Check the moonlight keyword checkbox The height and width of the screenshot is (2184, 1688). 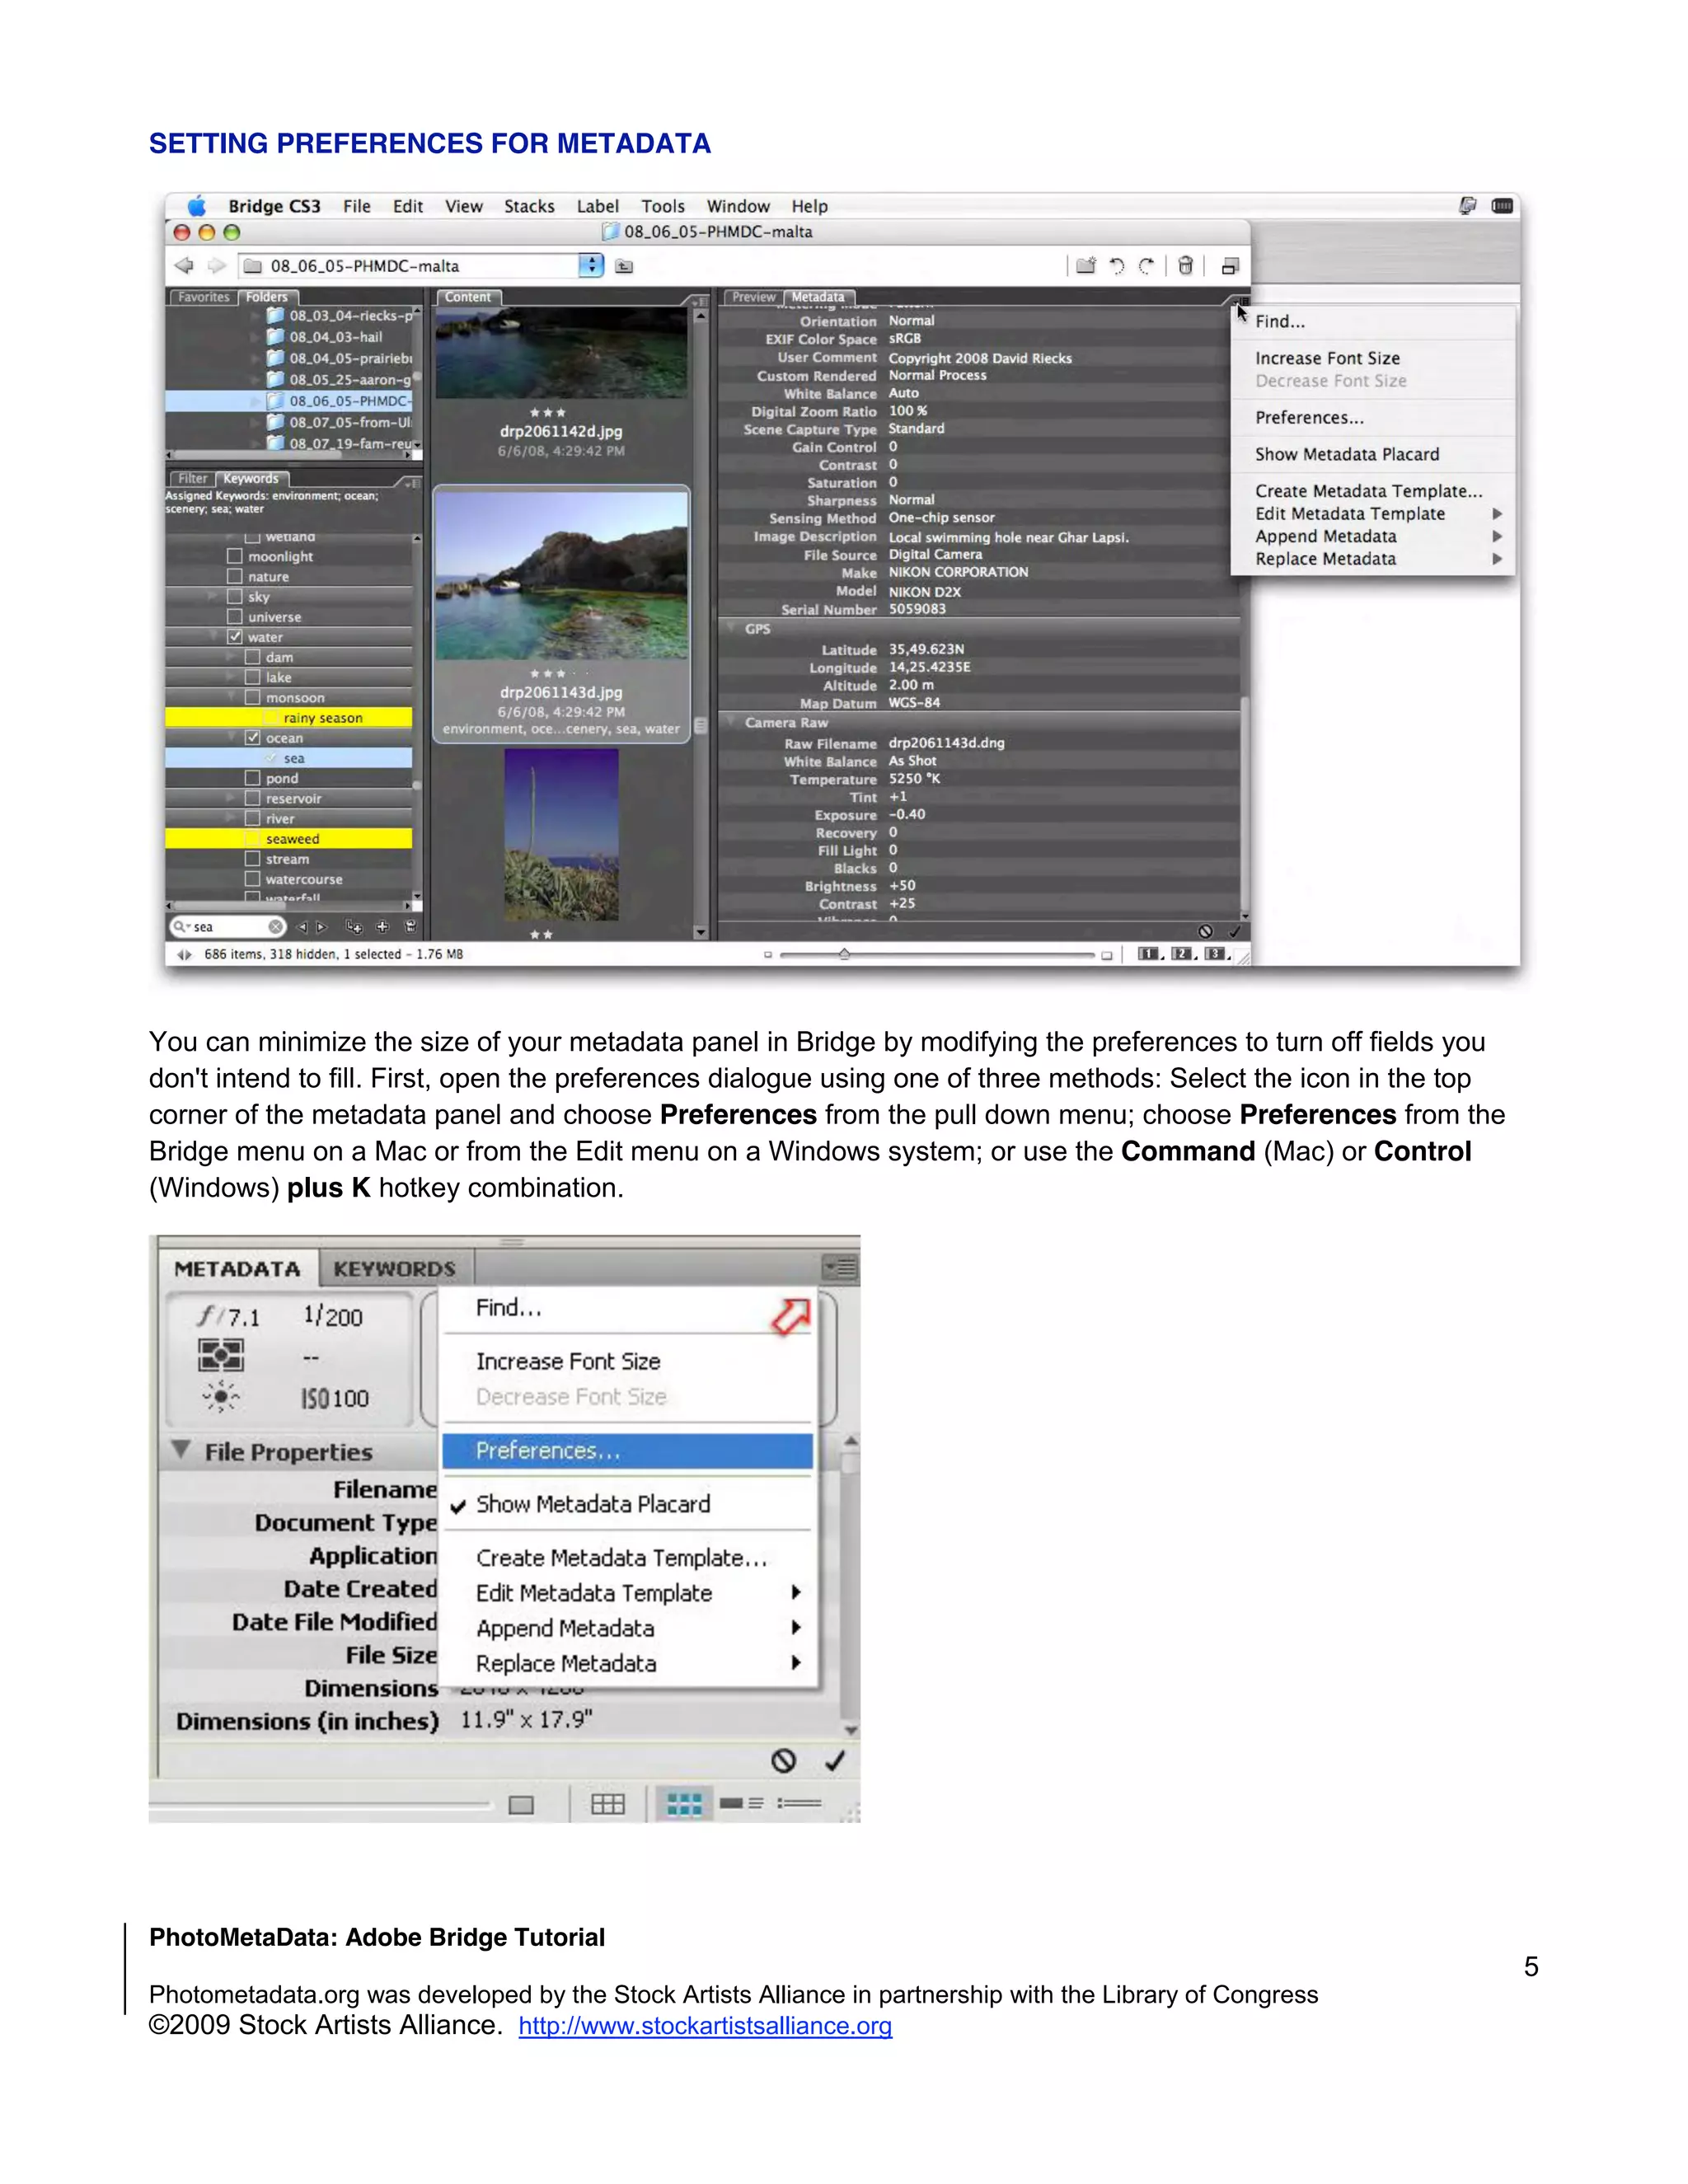[235, 556]
